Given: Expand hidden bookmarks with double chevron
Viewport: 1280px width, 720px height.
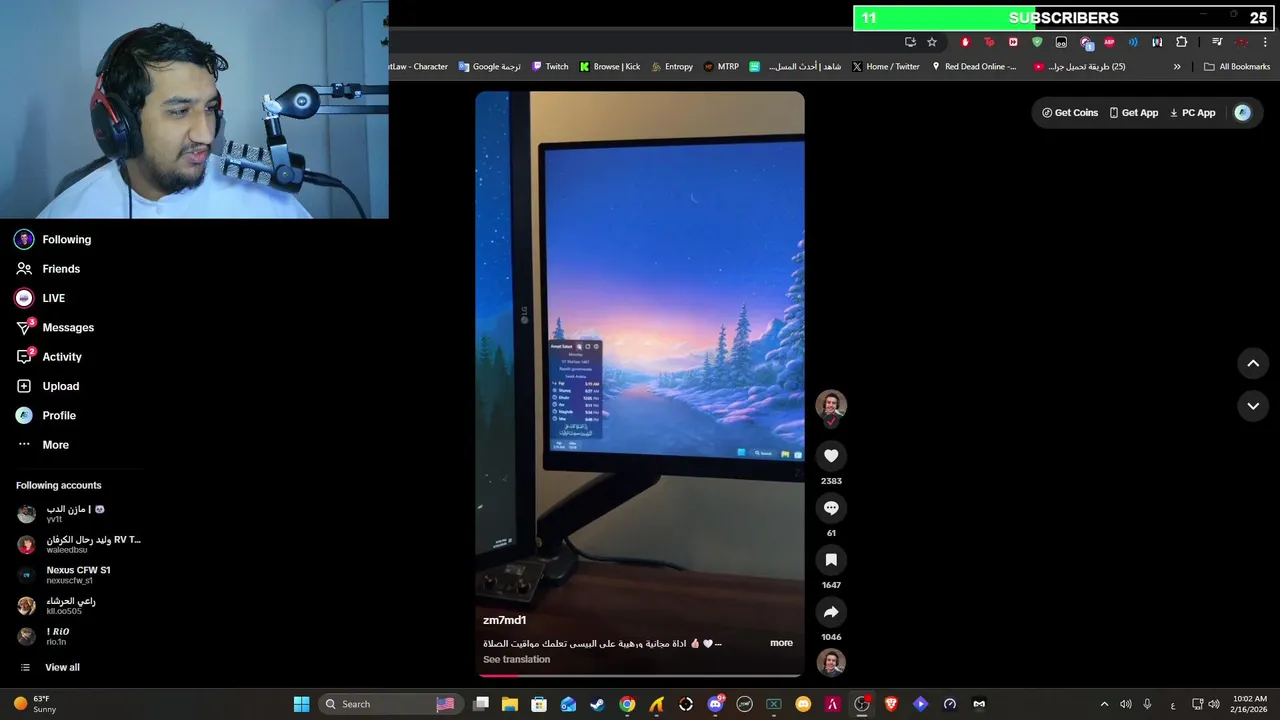Looking at the screenshot, I should point(1177,67).
